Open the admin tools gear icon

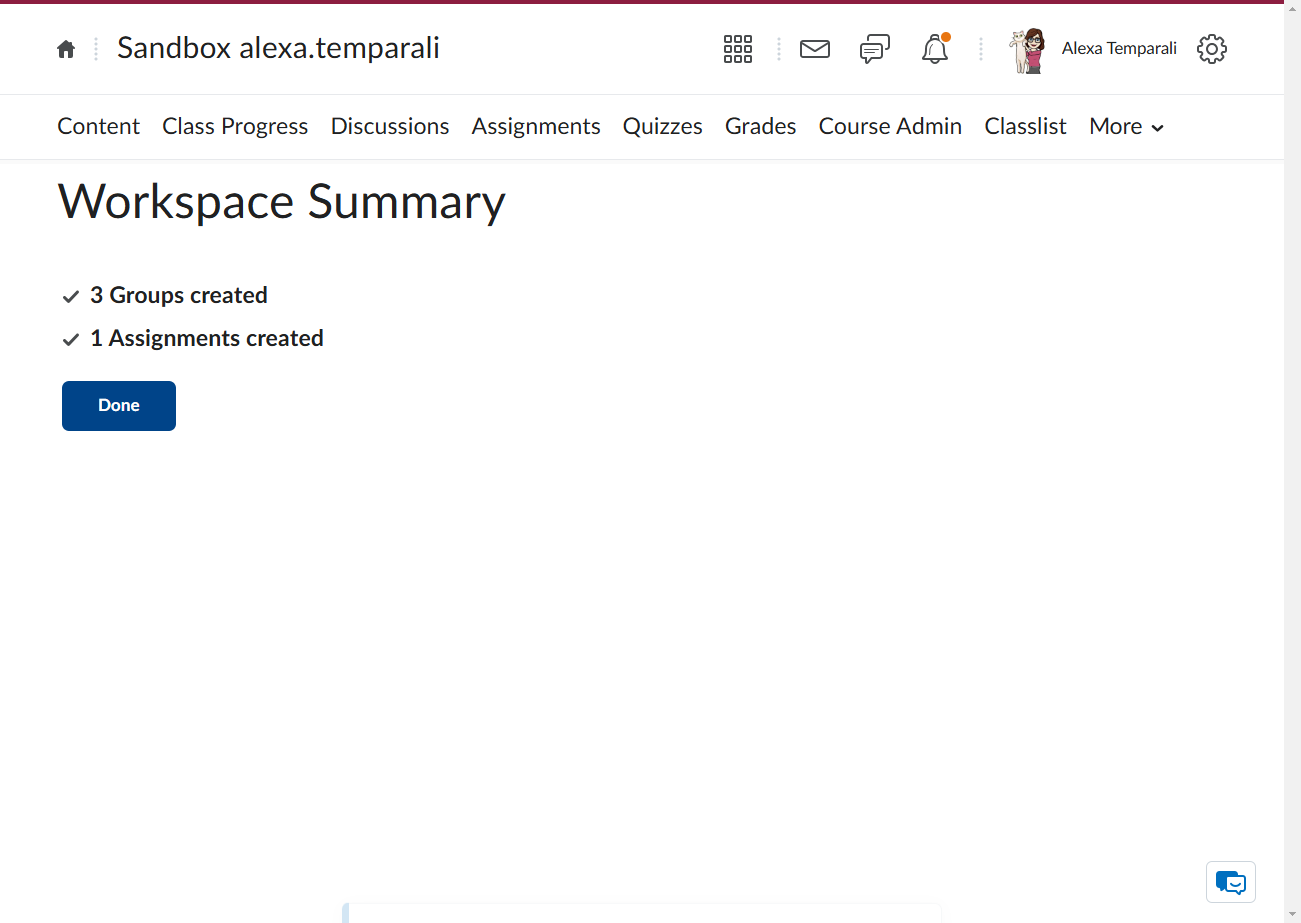[x=1212, y=49]
